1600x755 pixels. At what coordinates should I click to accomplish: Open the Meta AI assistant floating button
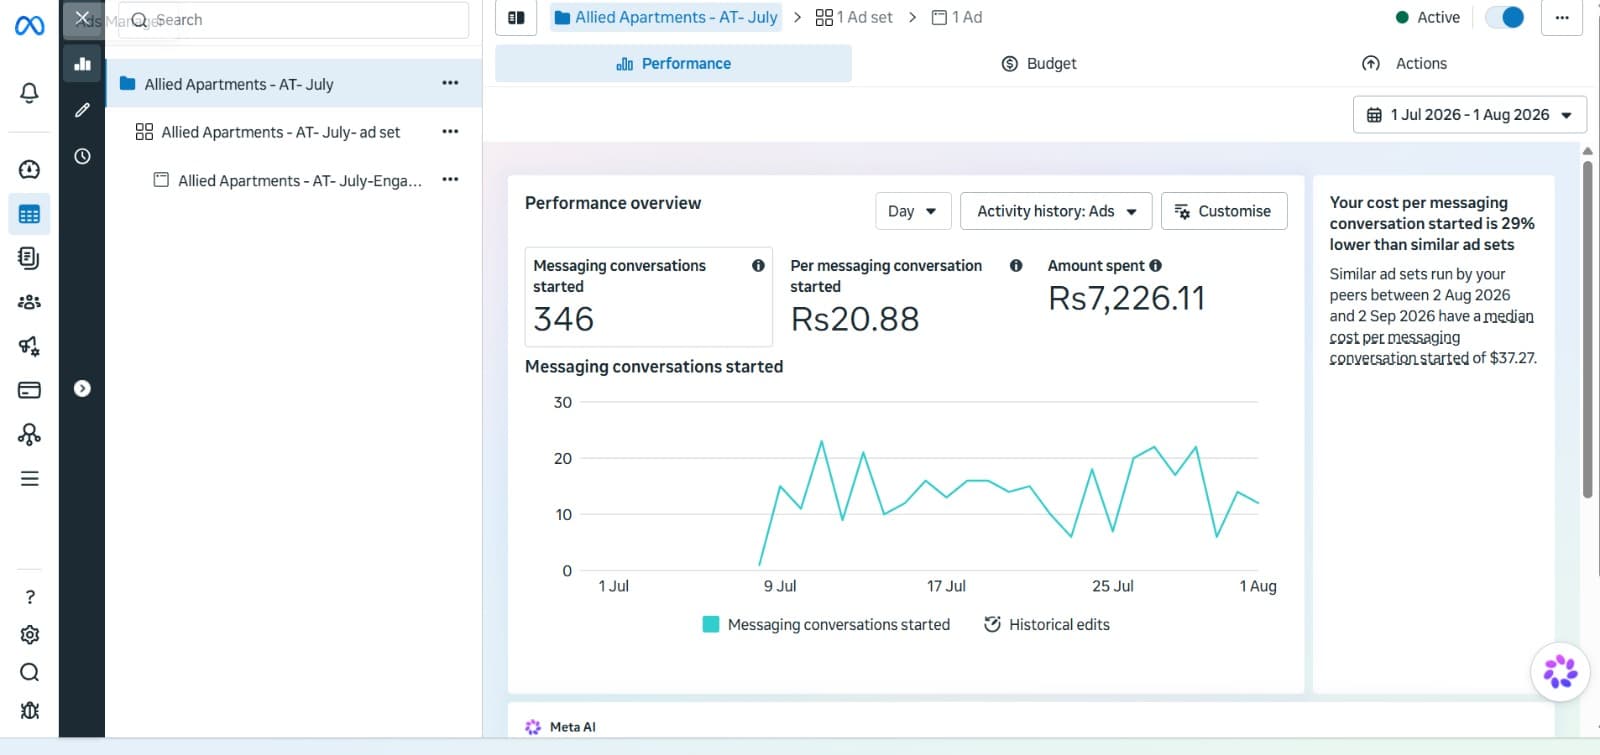1560,671
